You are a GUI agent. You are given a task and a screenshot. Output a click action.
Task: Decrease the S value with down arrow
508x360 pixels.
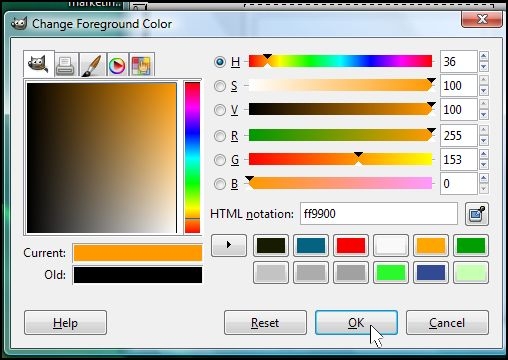point(483,91)
